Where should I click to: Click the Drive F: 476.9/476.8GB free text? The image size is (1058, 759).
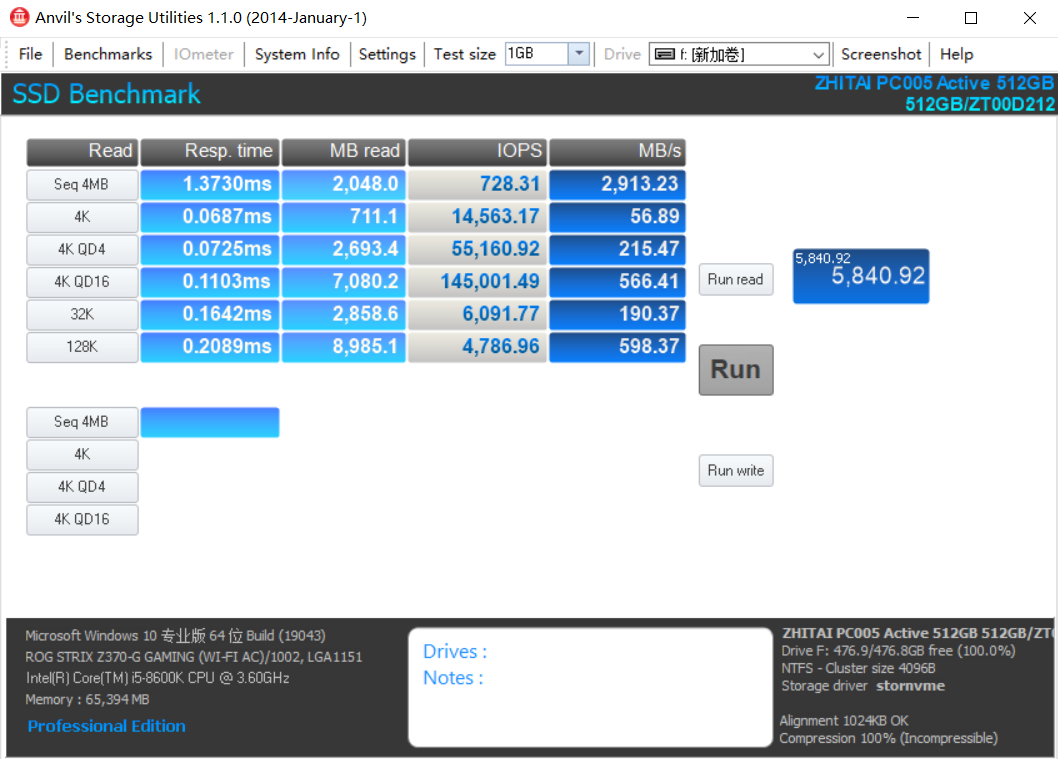pyautogui.click(x=898, y=651)
